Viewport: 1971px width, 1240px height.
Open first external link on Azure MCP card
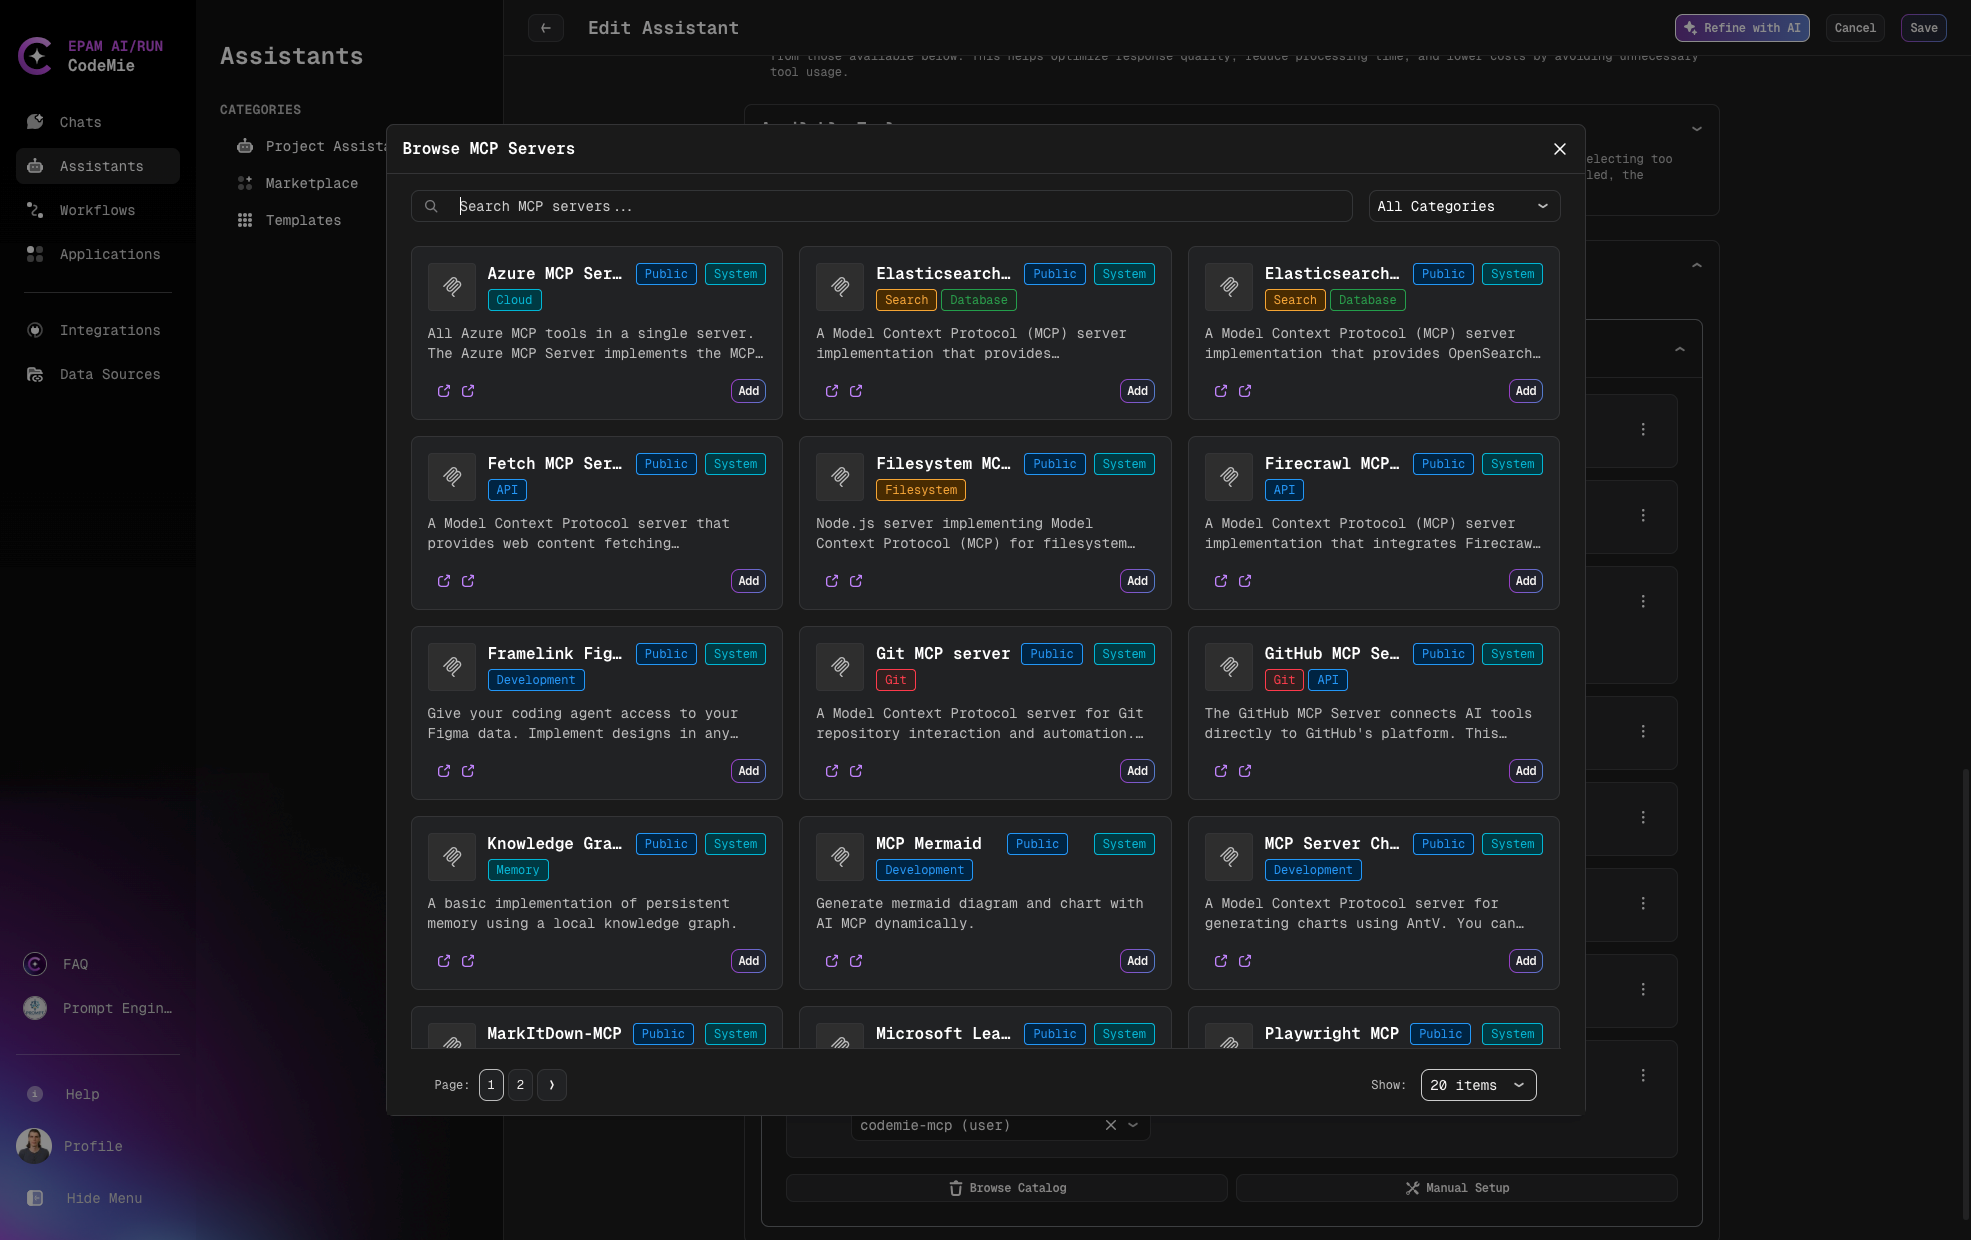pyautogui.click(x=444, y=391)
